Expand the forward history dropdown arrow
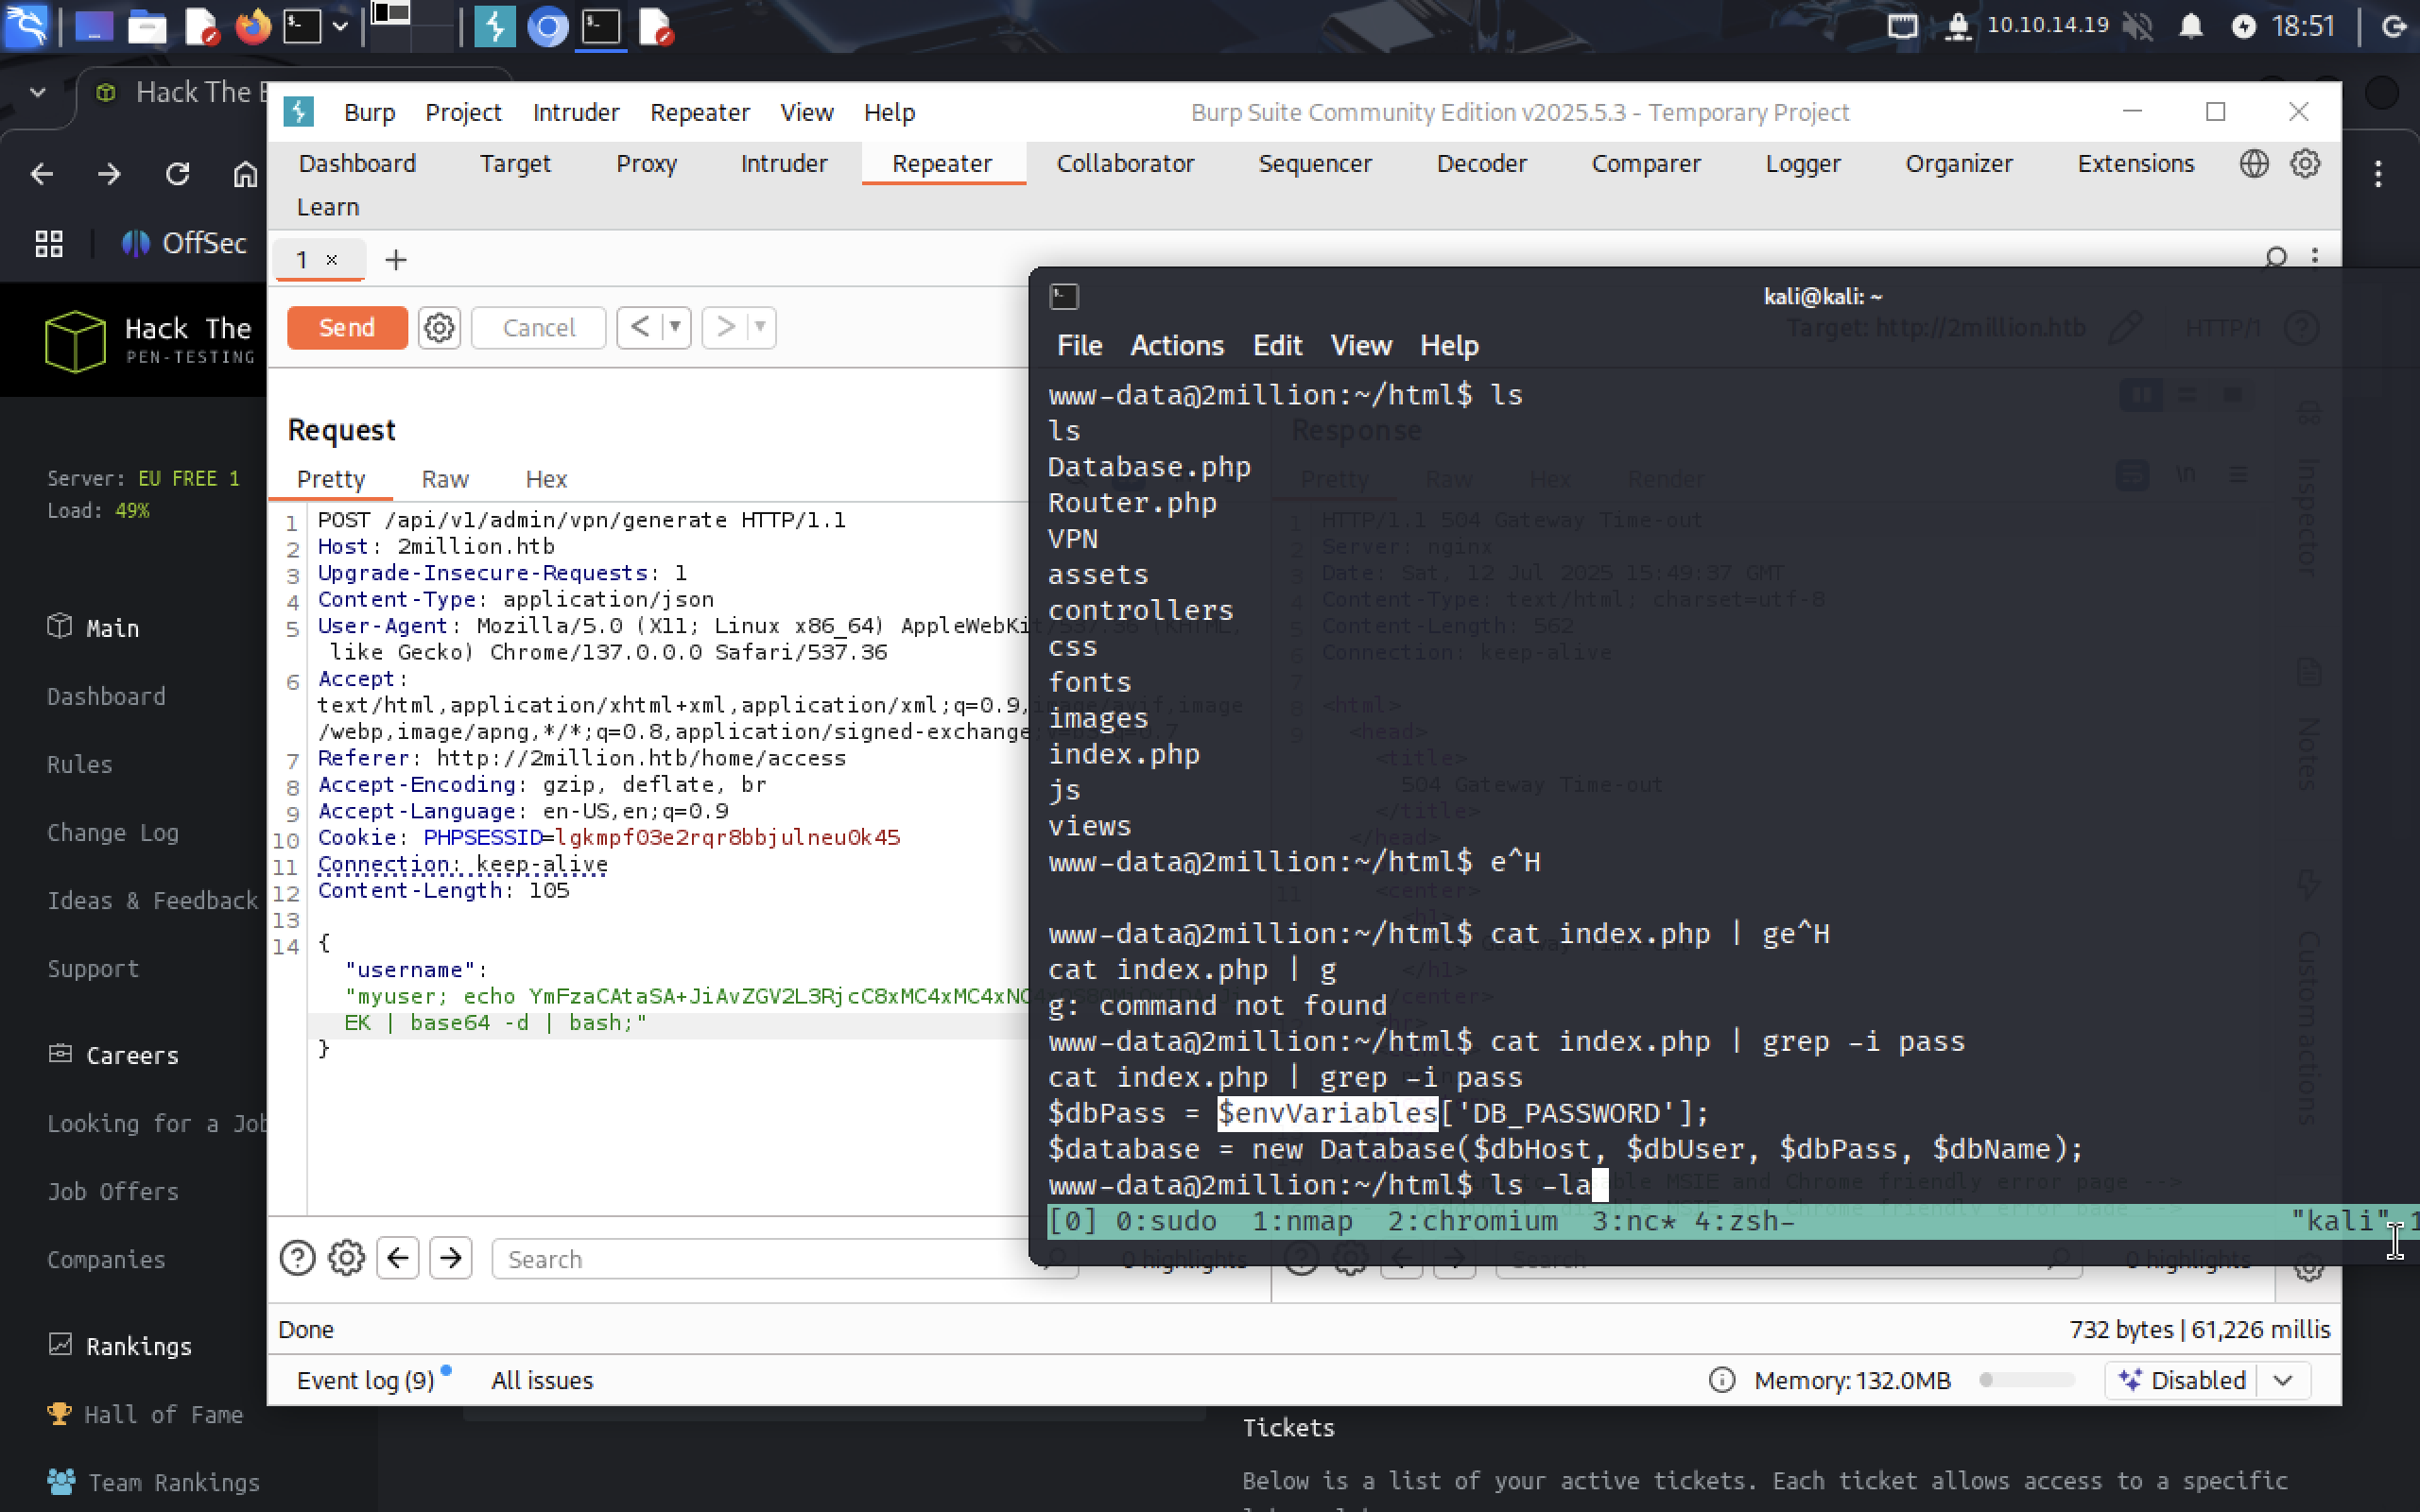The height and width of the screenshot is (1512, 2420). [761, 327]
